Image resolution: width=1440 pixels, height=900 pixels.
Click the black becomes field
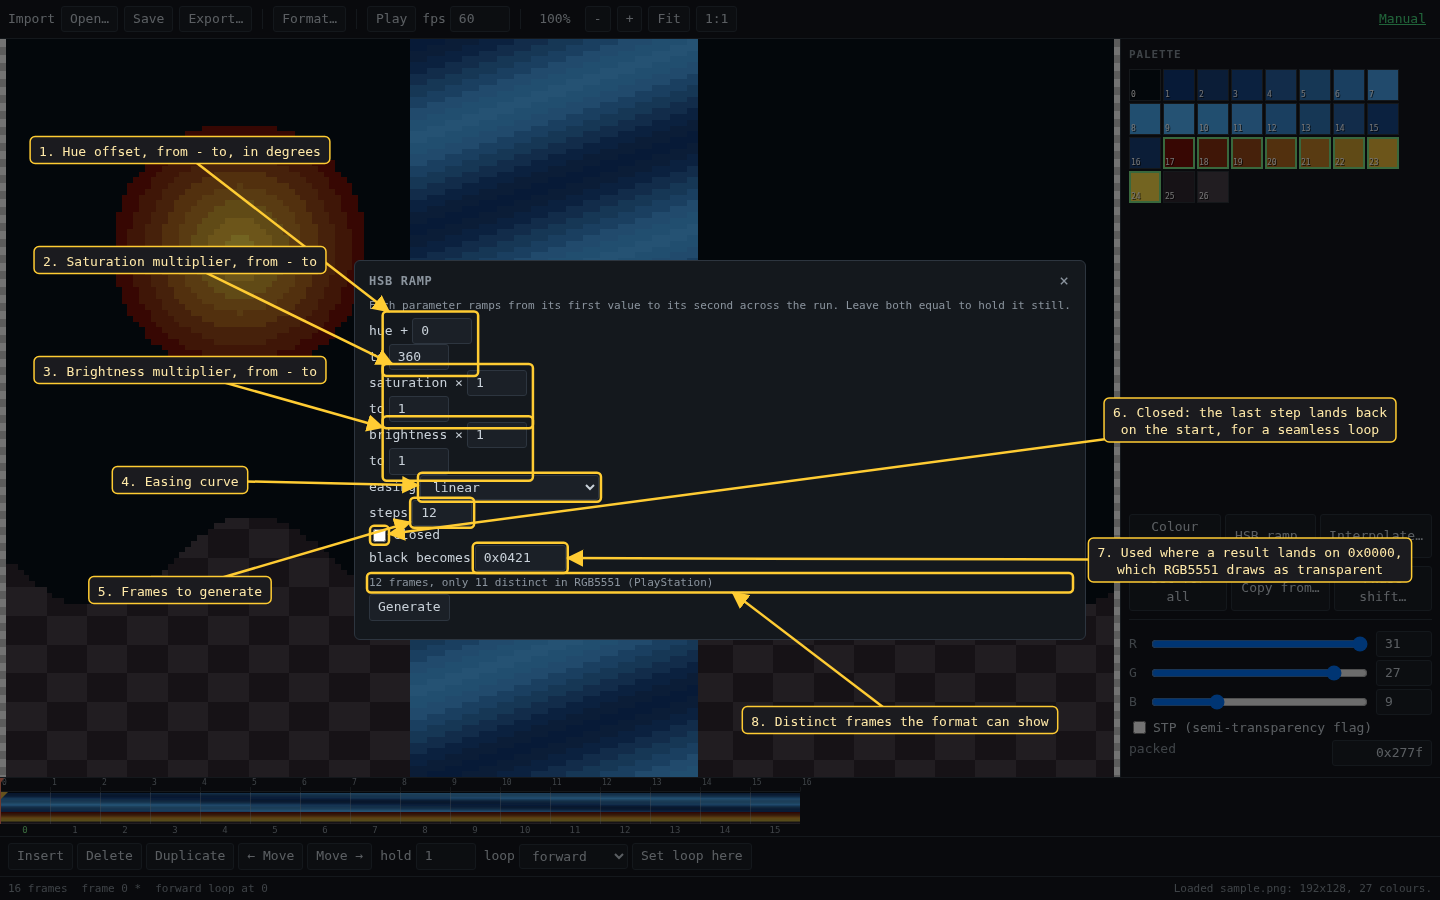tap(520, 558)
